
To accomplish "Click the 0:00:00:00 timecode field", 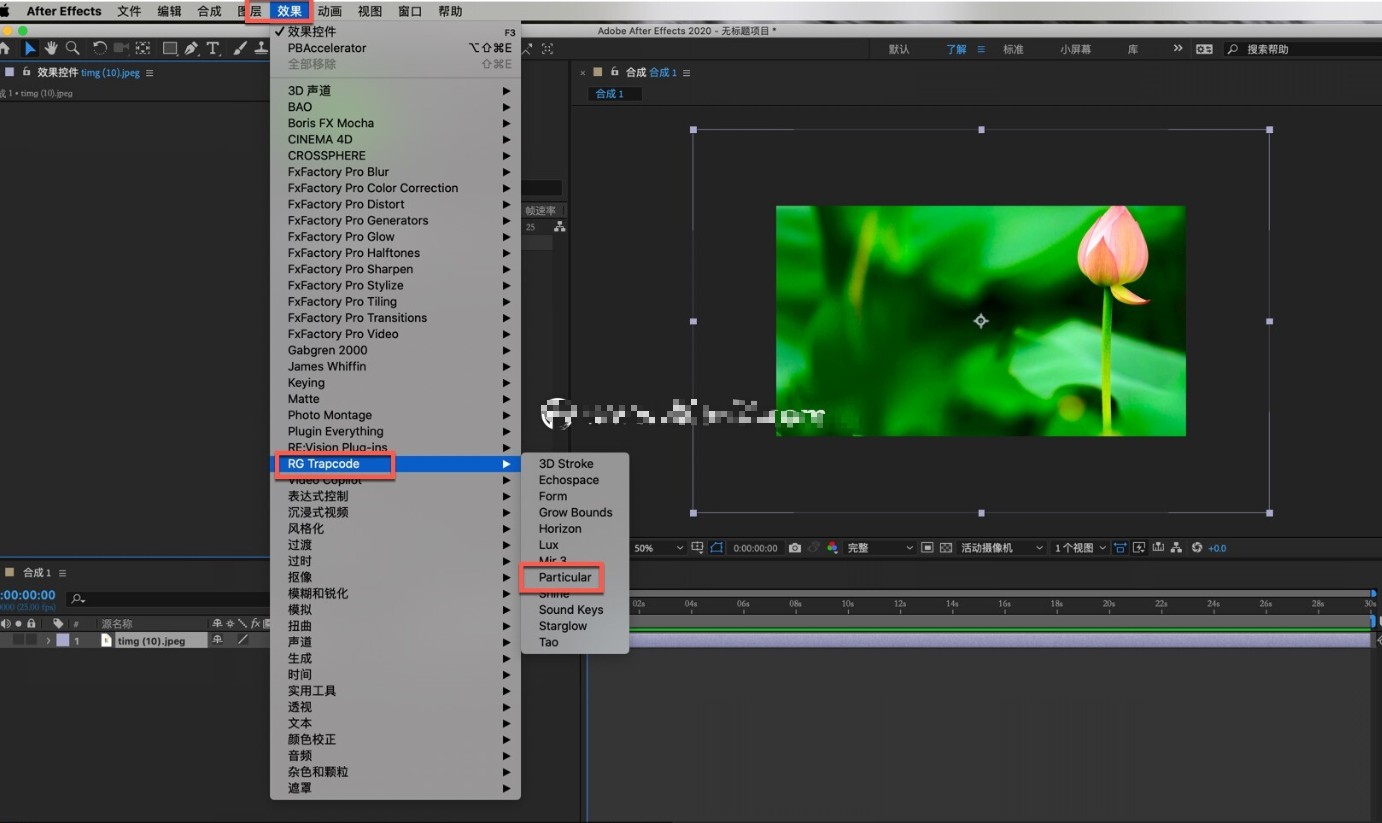I will (754, 546).
